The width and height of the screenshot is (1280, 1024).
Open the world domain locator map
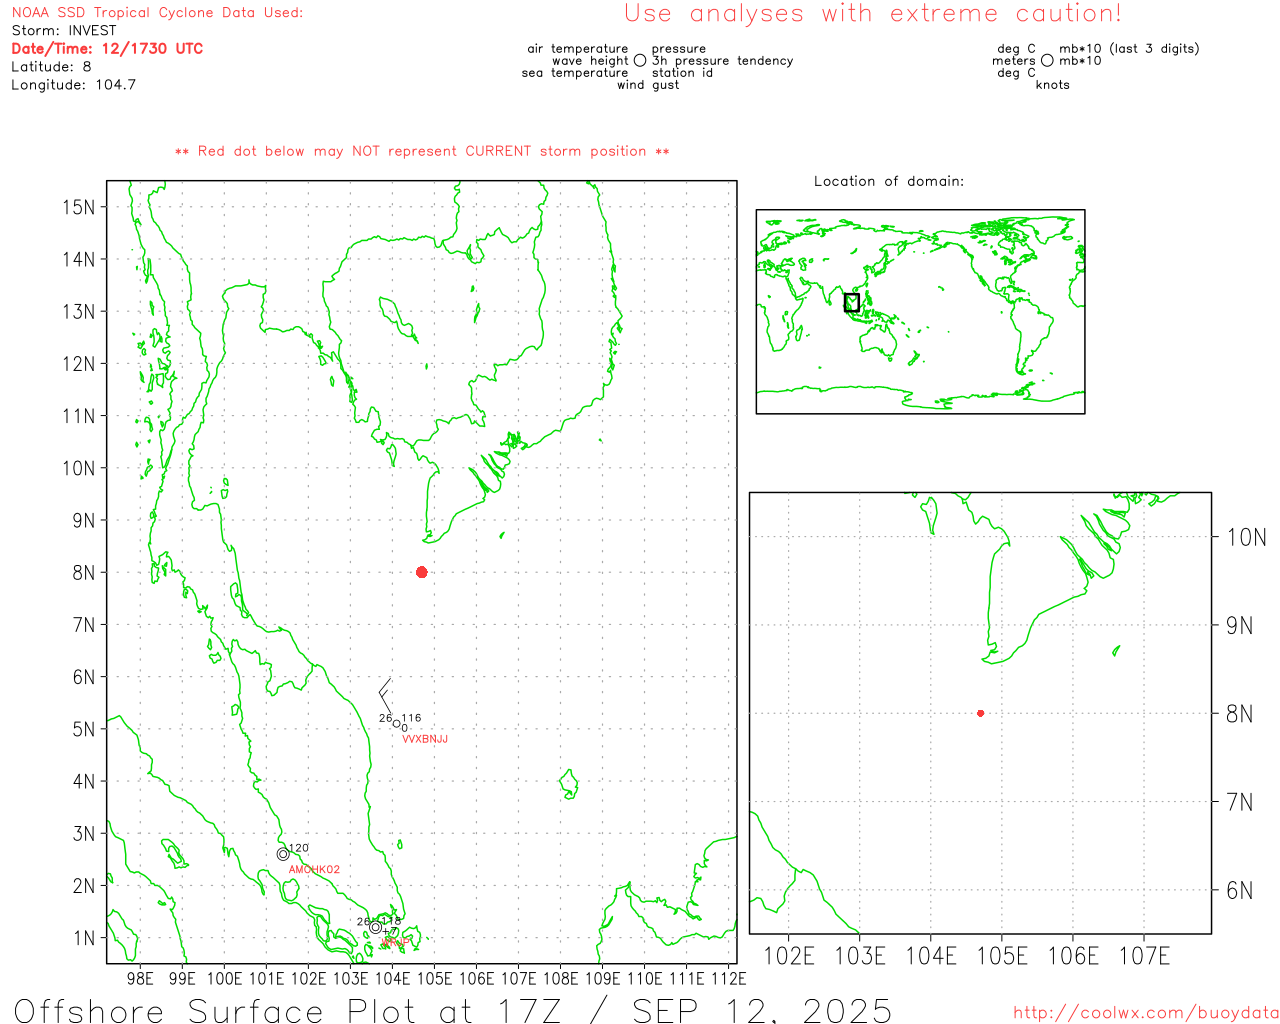click(x=920, y=312)
